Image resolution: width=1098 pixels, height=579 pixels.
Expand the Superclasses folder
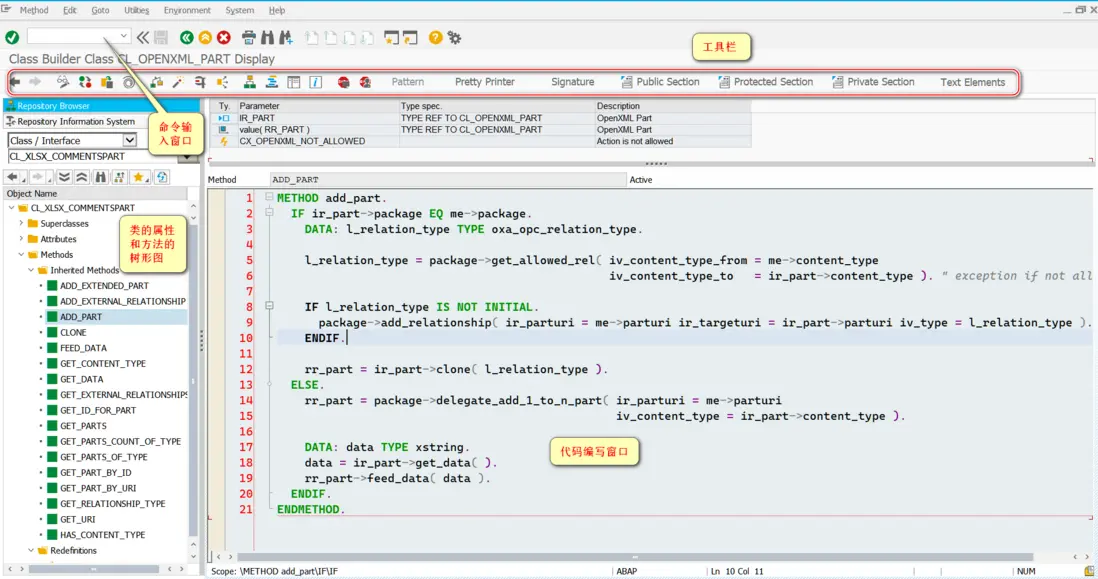tap(21, 224)
